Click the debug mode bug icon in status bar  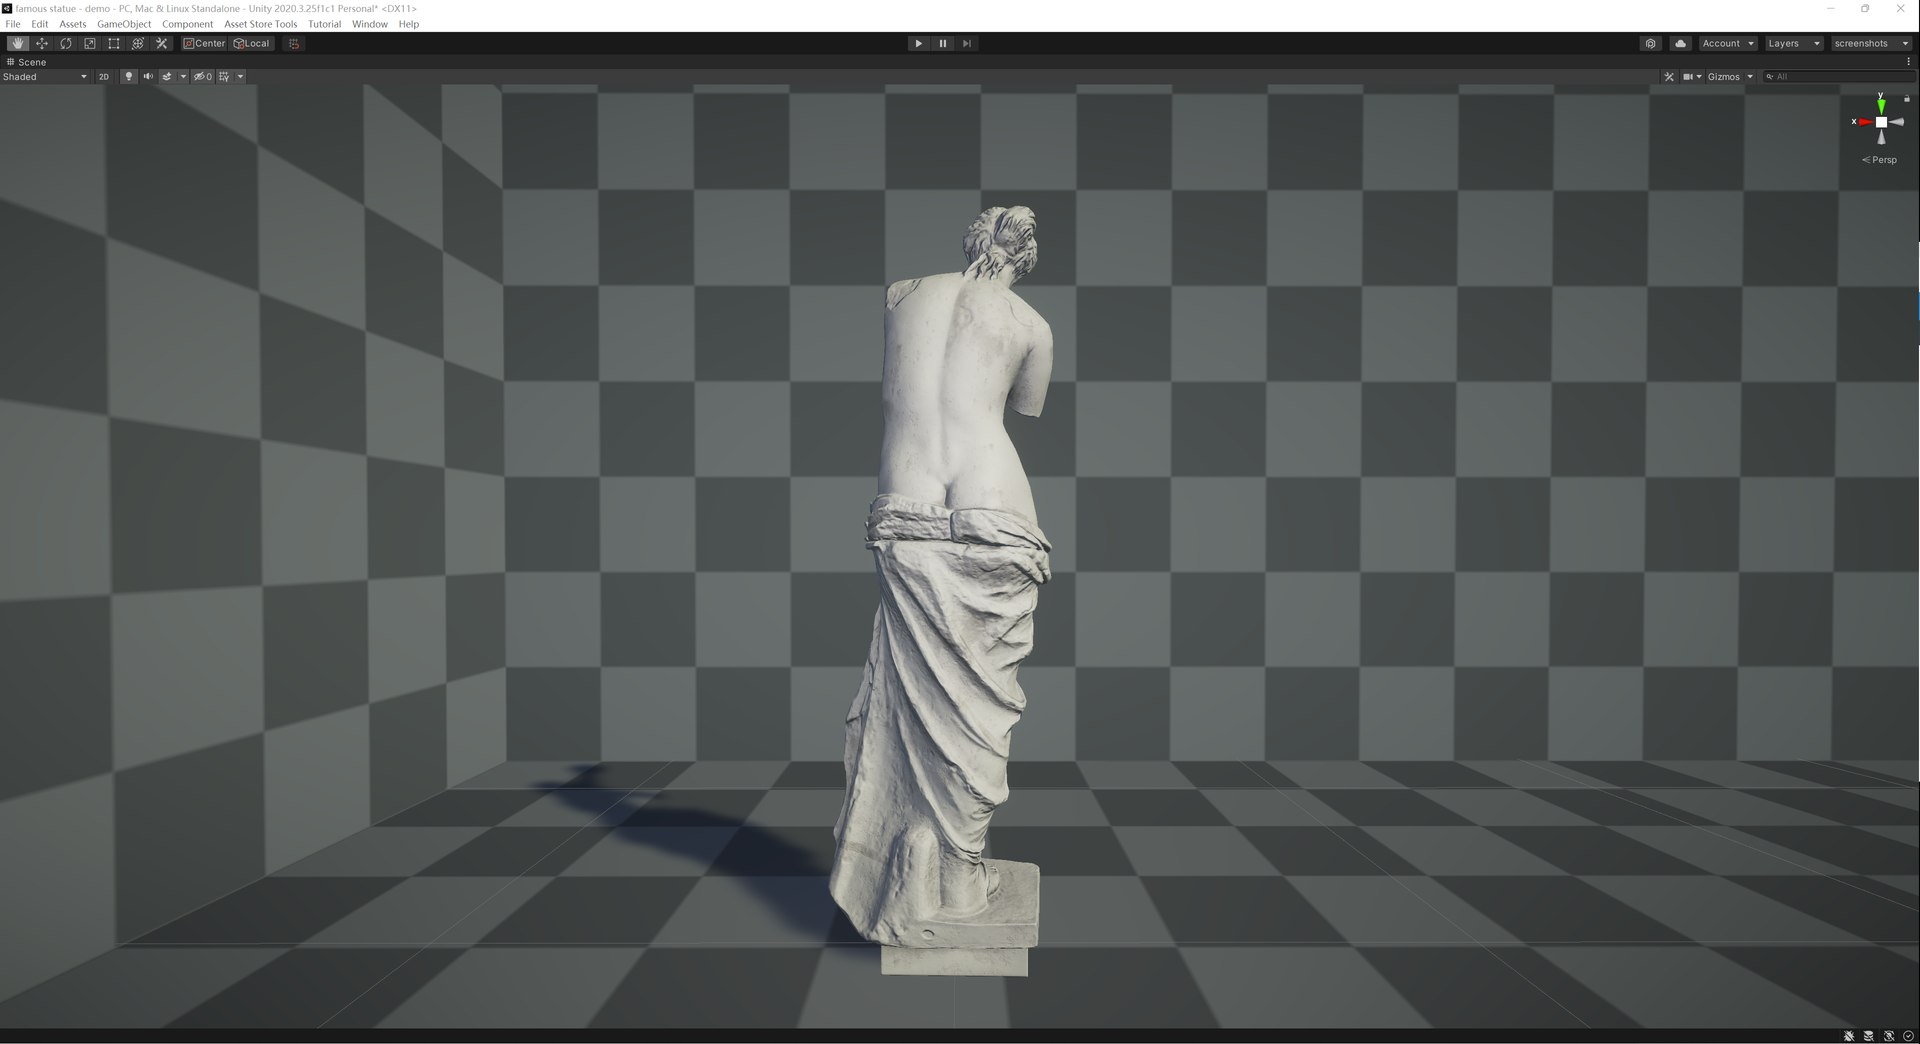(x=1850, y=1036)
